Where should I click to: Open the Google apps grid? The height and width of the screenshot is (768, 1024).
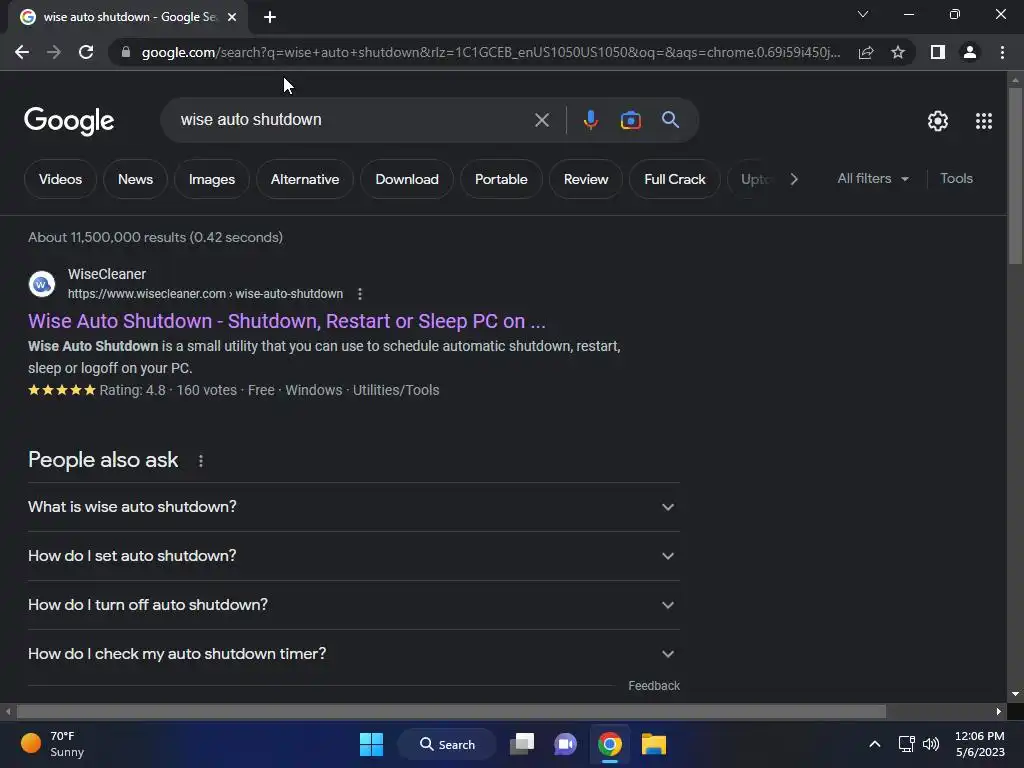pyautogui.click(x=984, y=121)
